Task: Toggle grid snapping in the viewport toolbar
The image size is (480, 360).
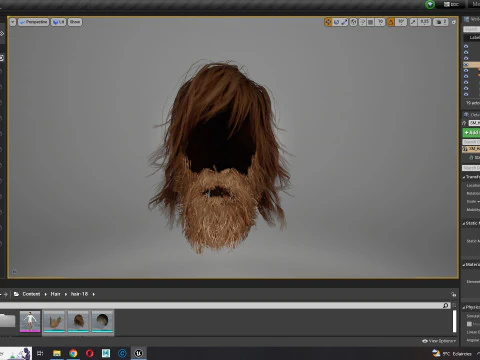Action: [370, 22]
